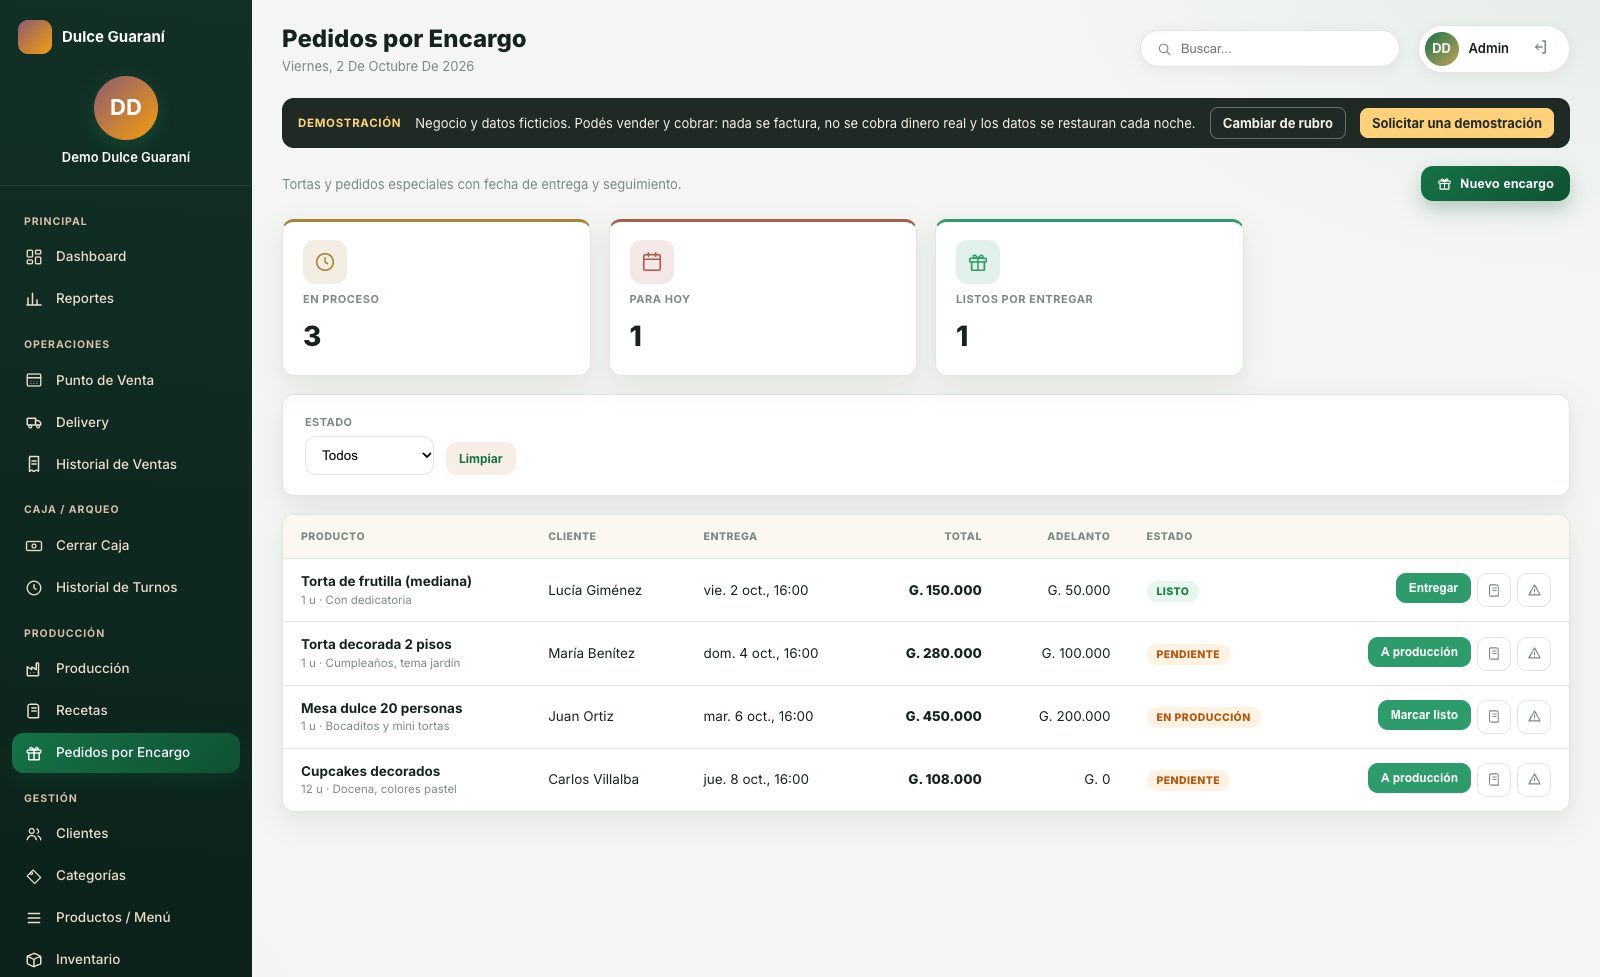Screen dimensions: 1600x977
Task: Click the document icon in María Benítez row
Action: click(x=1494, y=653)
